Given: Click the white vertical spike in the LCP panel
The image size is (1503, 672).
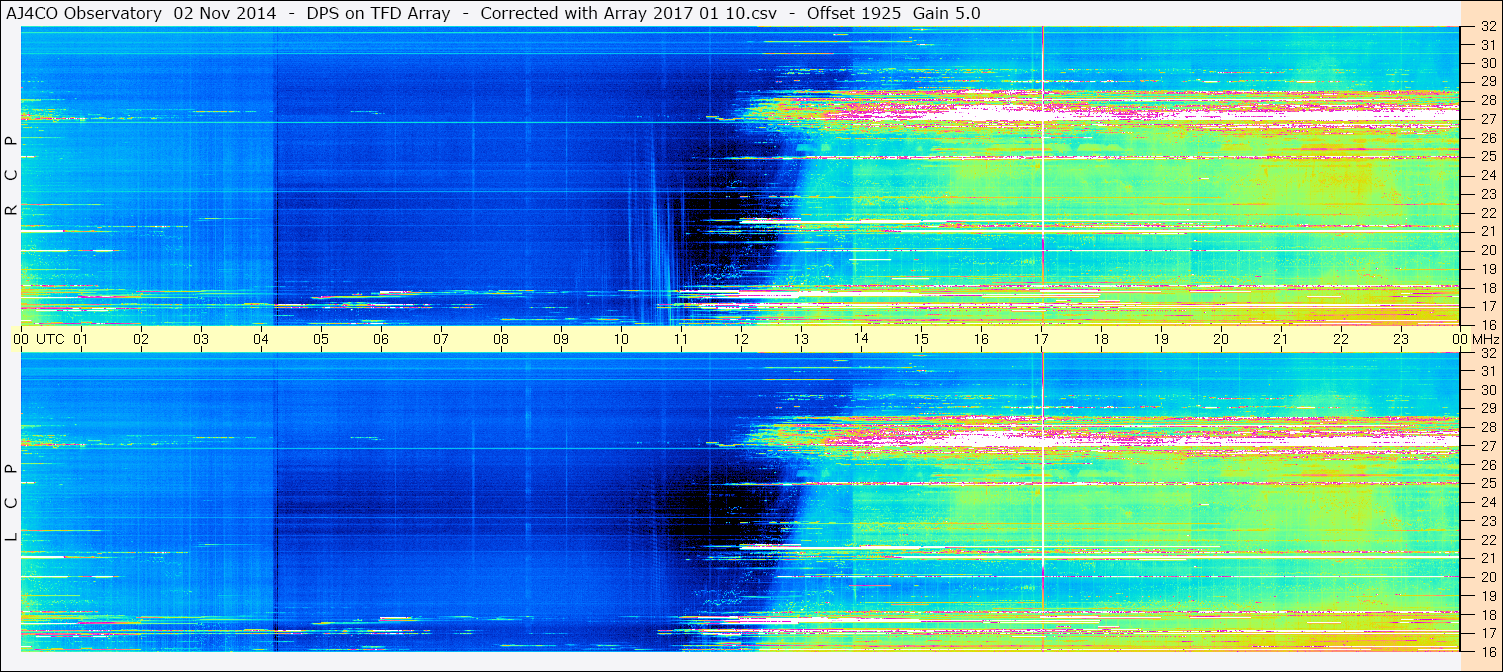Looking at the screenshot, I should (1042, 500).
